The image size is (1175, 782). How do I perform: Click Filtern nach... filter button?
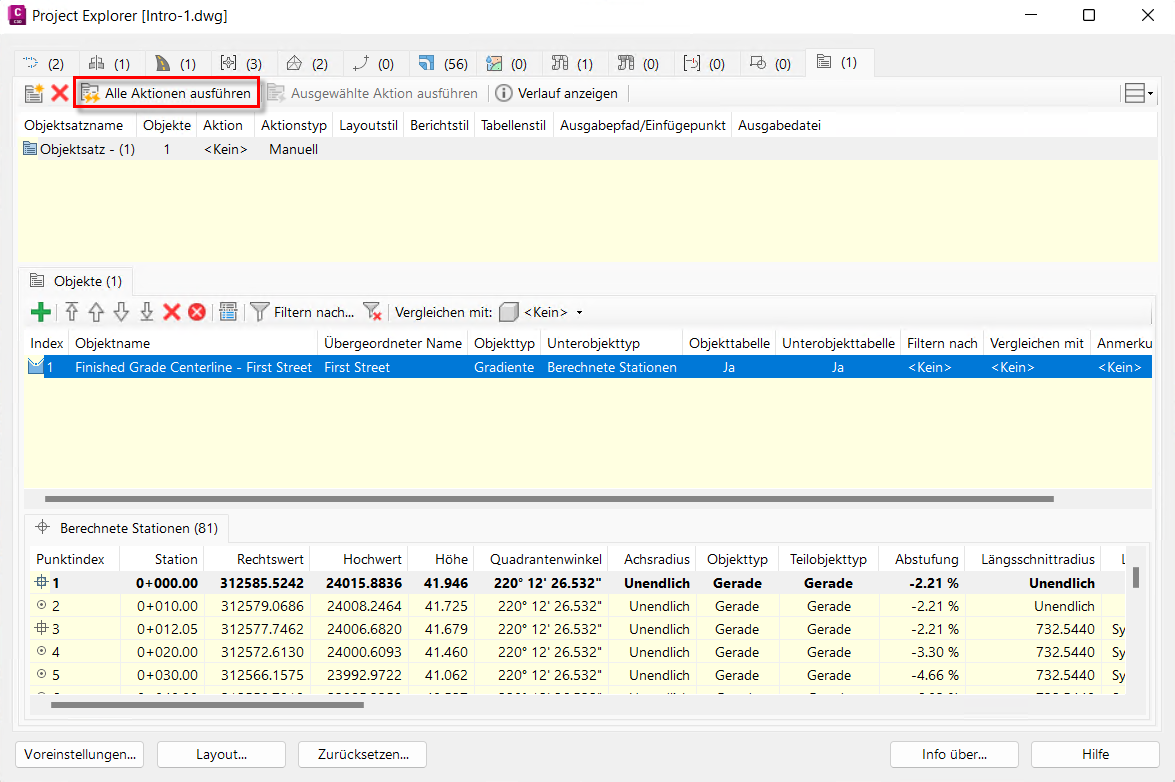302,312
